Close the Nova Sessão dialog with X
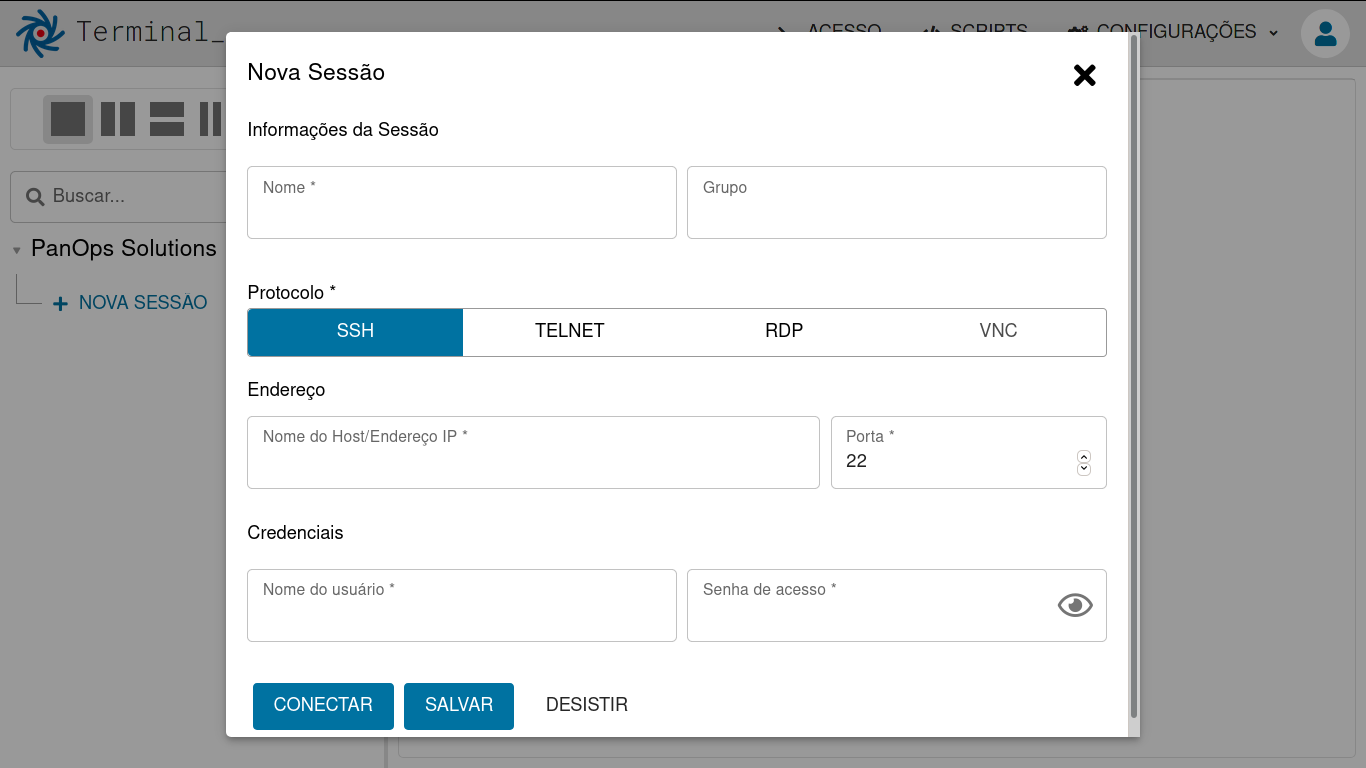Viewport: 1366px width, 768px height. coord(1085,75)
